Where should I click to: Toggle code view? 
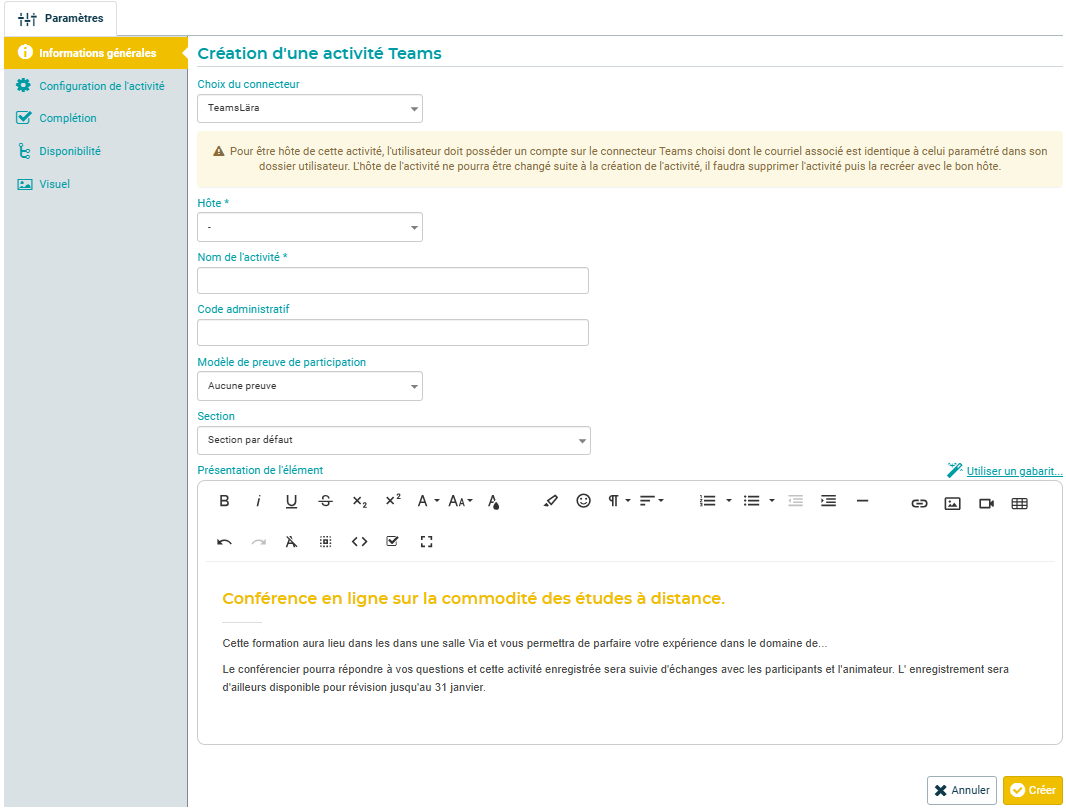click(x=360, y=542)
